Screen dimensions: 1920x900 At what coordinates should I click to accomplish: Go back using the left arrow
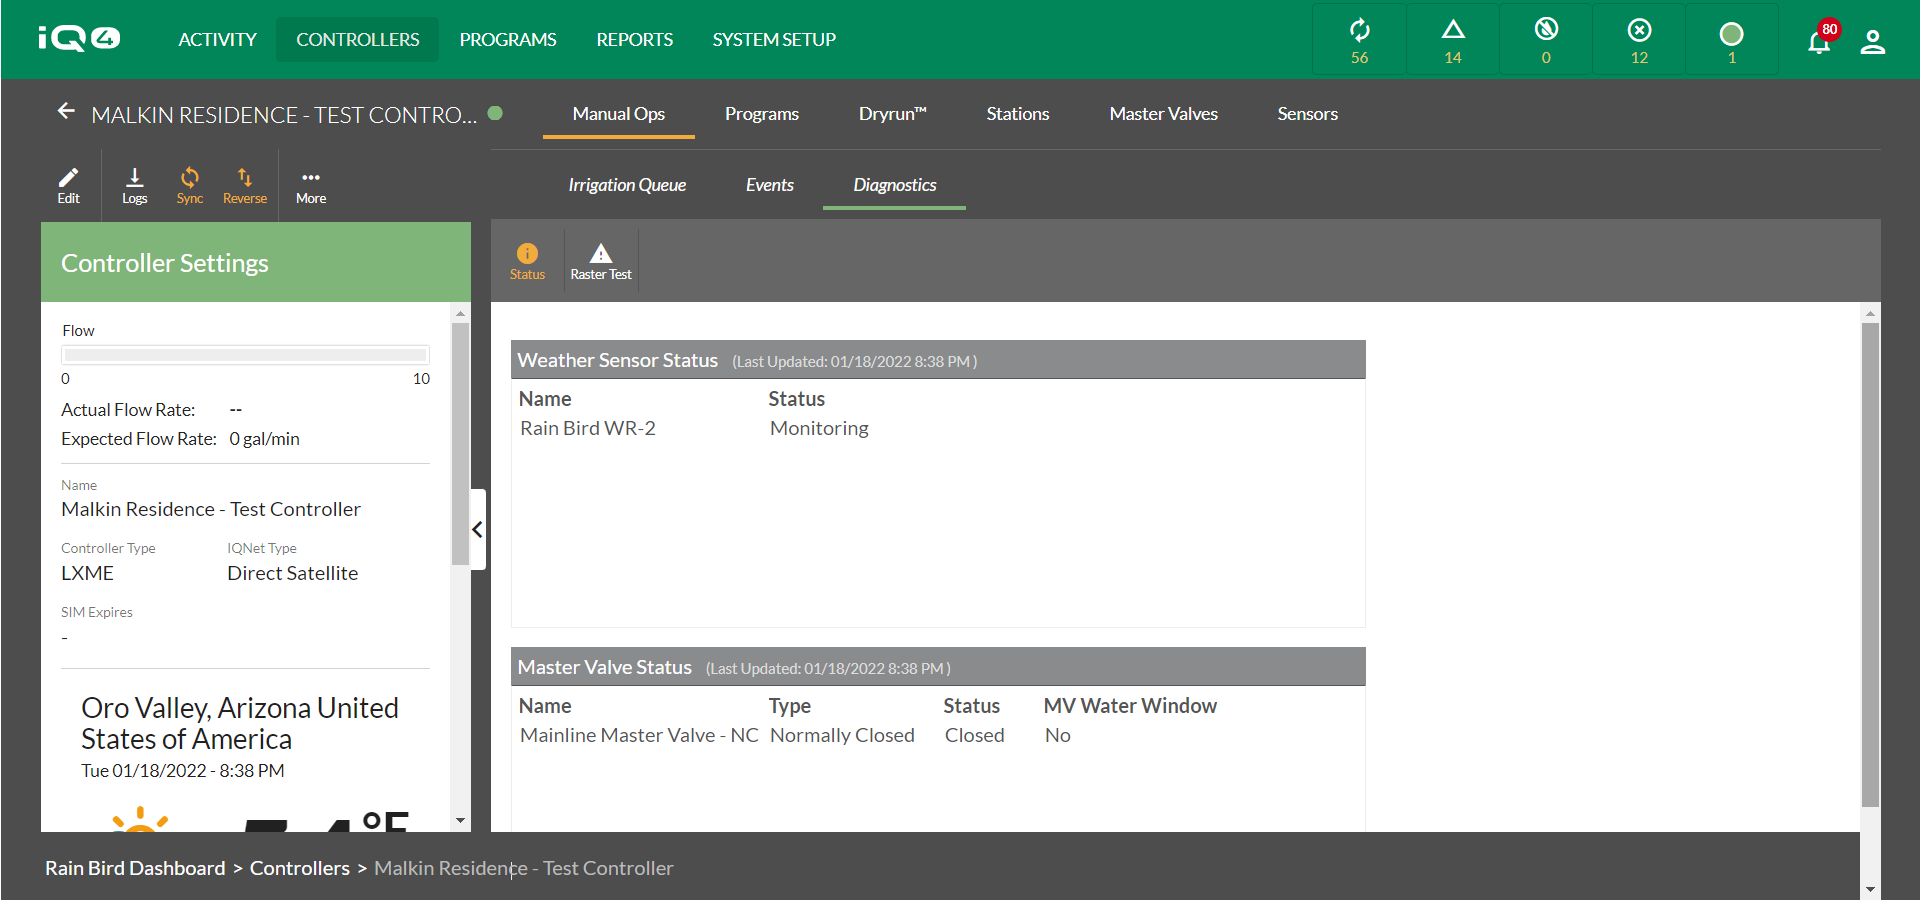click(x=66, y=111)
